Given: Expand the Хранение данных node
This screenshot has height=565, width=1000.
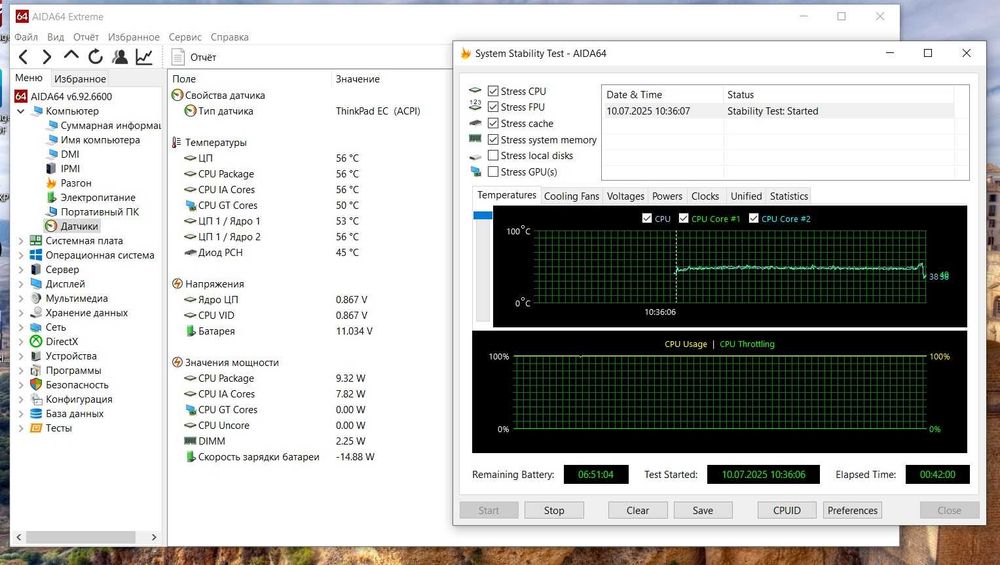Looking at the screenshot, I should coord(20,312).
